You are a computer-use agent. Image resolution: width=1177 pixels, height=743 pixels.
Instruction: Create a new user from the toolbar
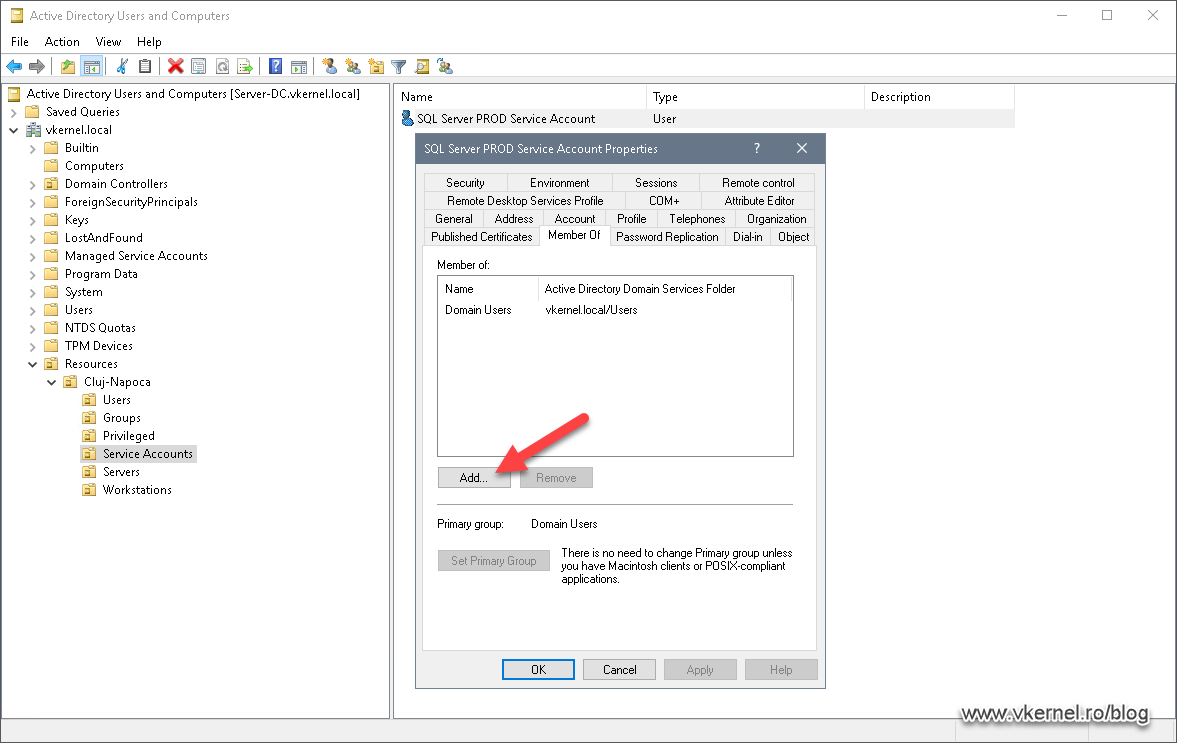329,66
